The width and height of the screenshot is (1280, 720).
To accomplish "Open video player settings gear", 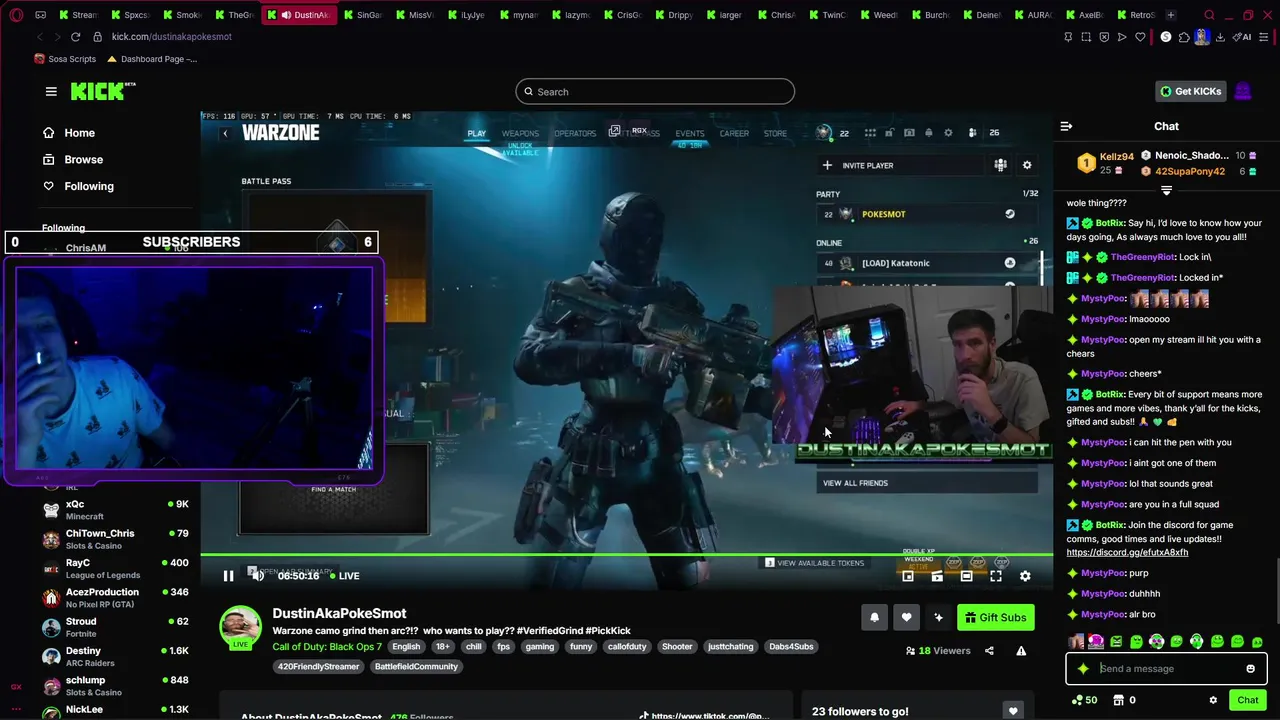I will [1025, 576].
